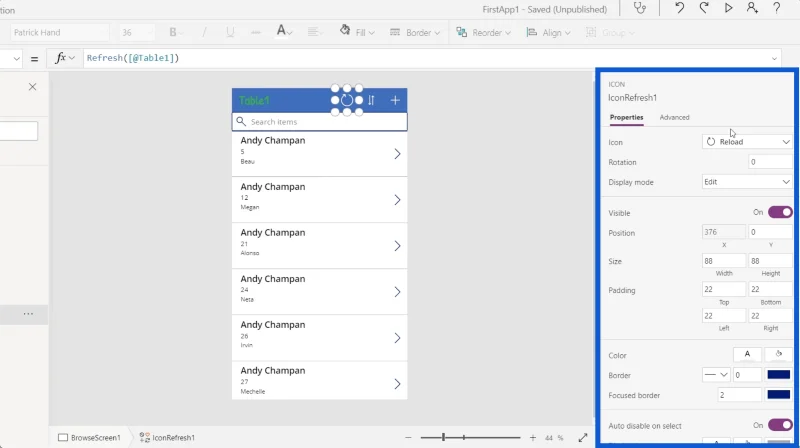
Task: Open the Patrick Hand font selector
Action: [x=59, y=32]
